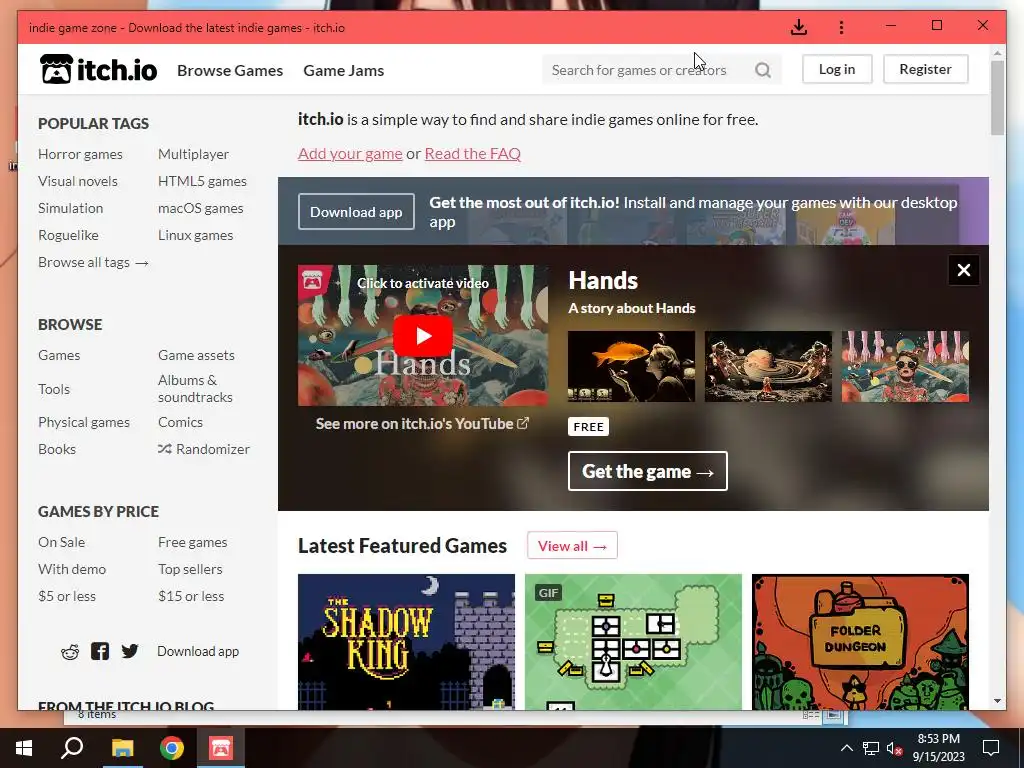Click the muted volume tray icon
This screenshot has width=1024, height=768.
tap(894, 748)
